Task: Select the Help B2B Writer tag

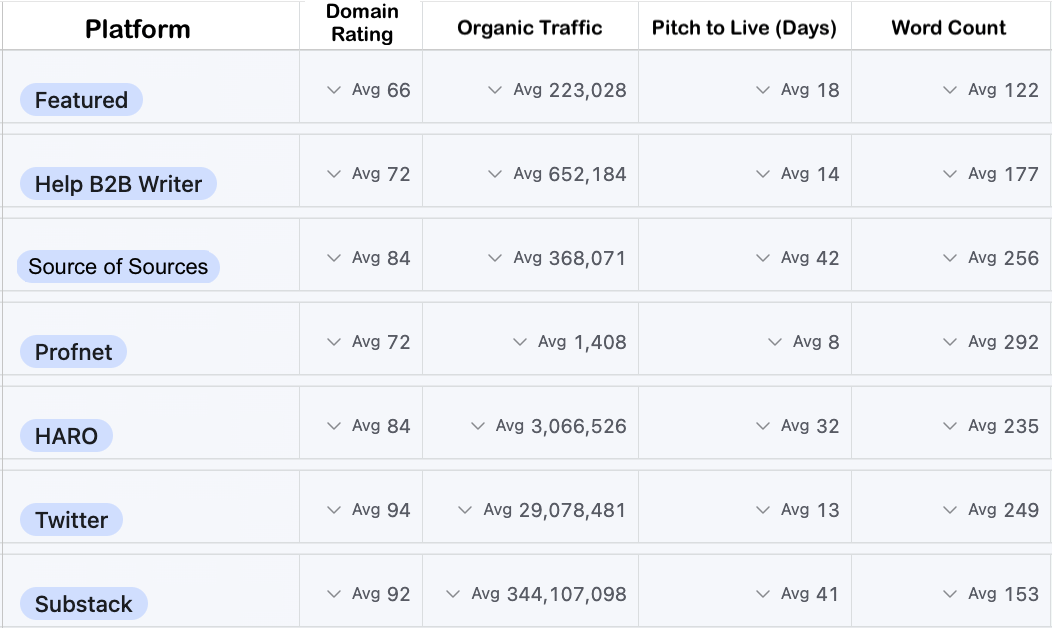Action: 118,183
